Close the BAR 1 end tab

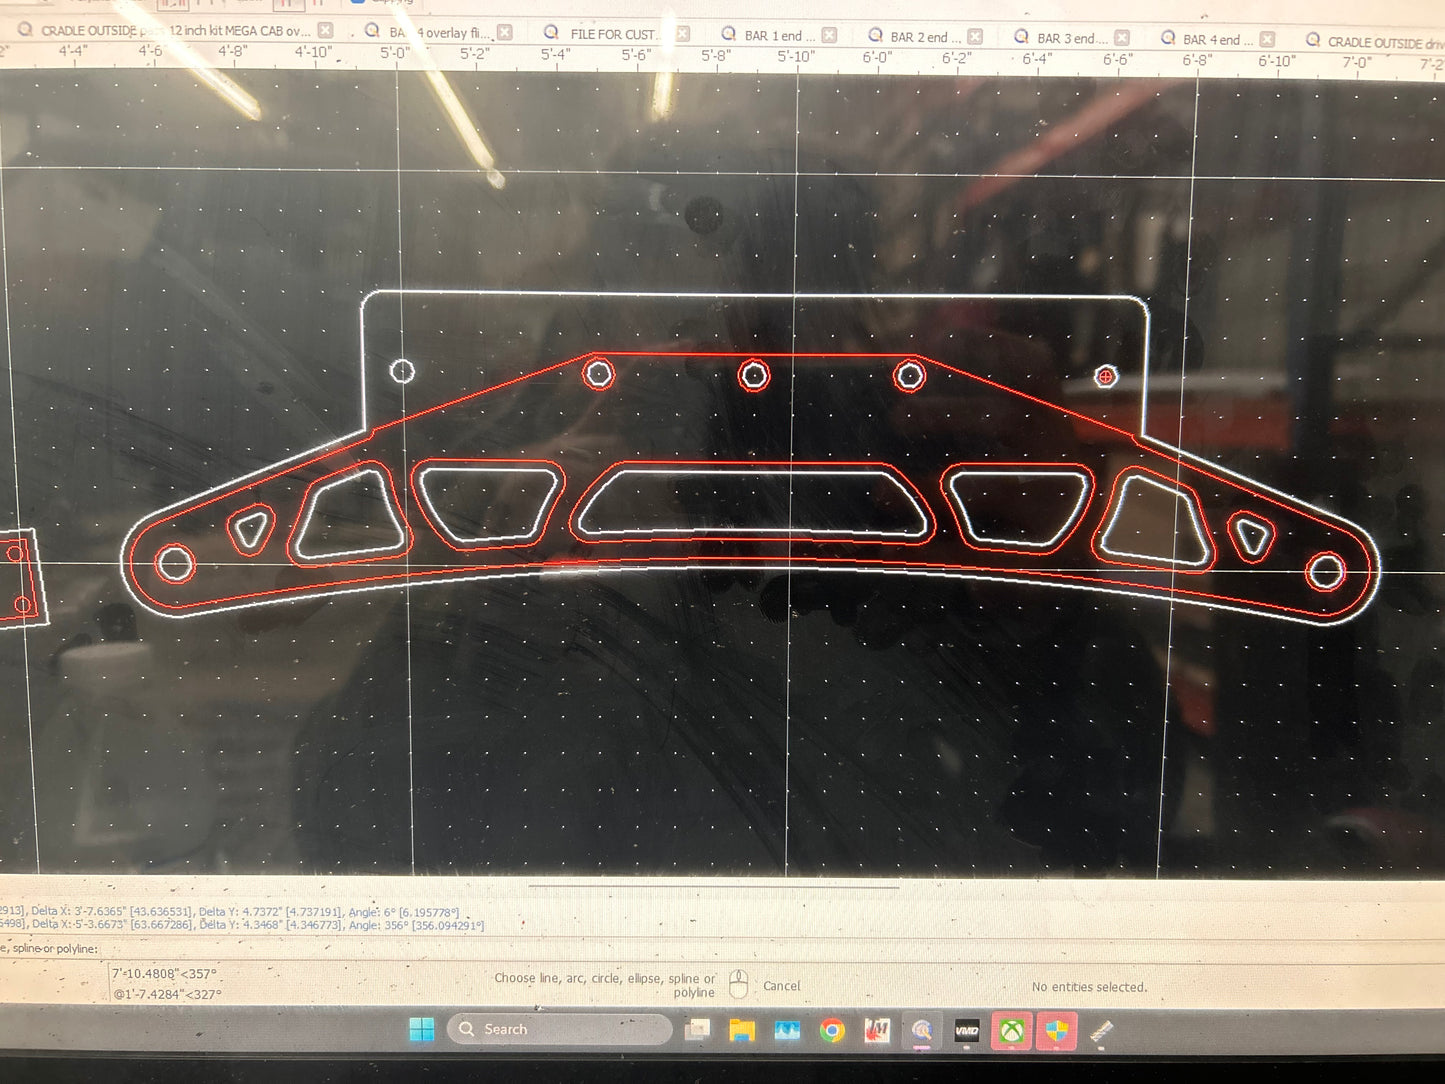pyautogui.click(x=829, y=35)
